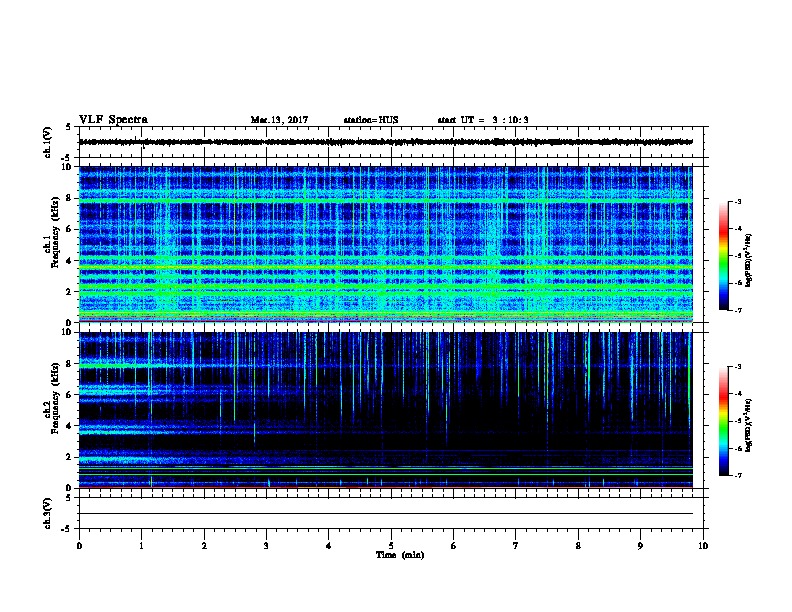Click the ch.2 spectrogram color scale bar
Viewport: 792px width, 612px height.
click(x=723, y=421)
